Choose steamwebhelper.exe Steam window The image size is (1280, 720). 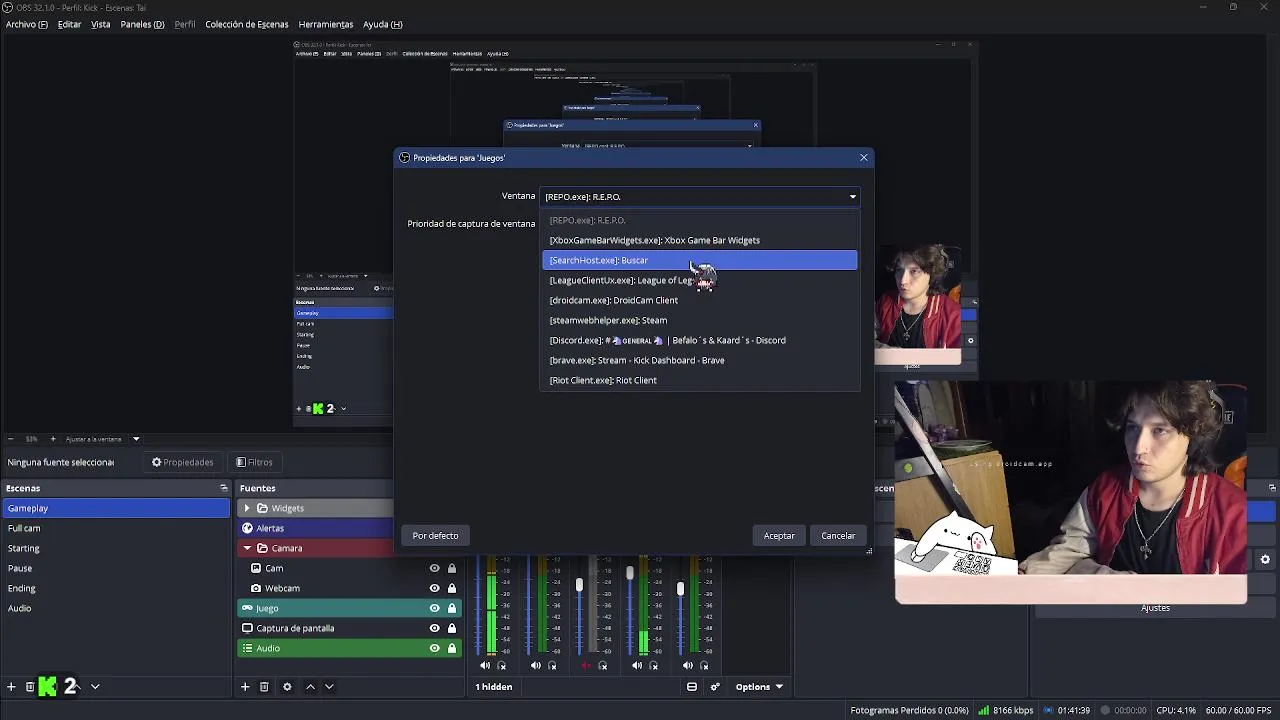[x=700, y=320]
